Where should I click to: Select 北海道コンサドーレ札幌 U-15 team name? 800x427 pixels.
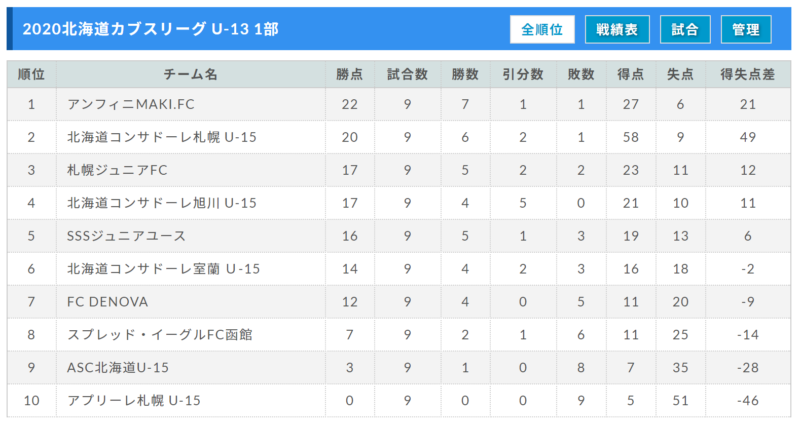(162, 137)
